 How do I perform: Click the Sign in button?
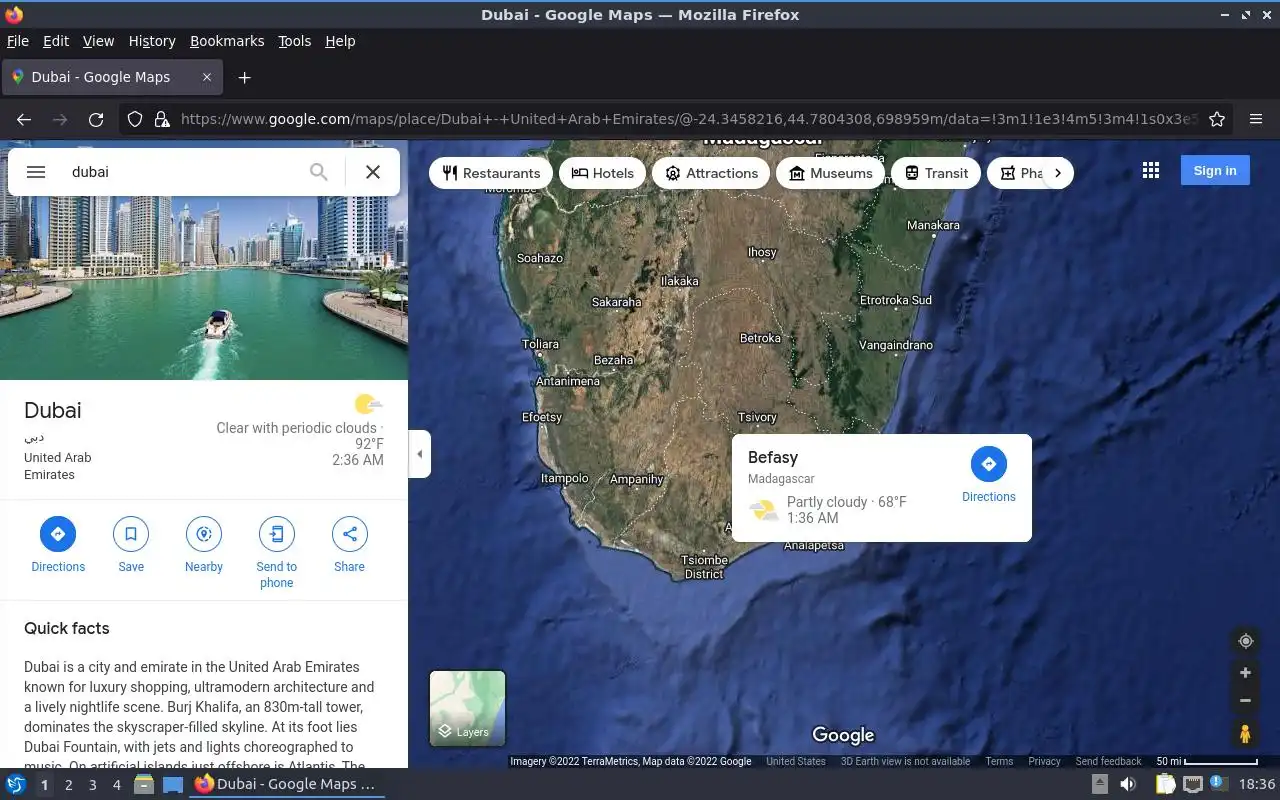coord(1215,171)
